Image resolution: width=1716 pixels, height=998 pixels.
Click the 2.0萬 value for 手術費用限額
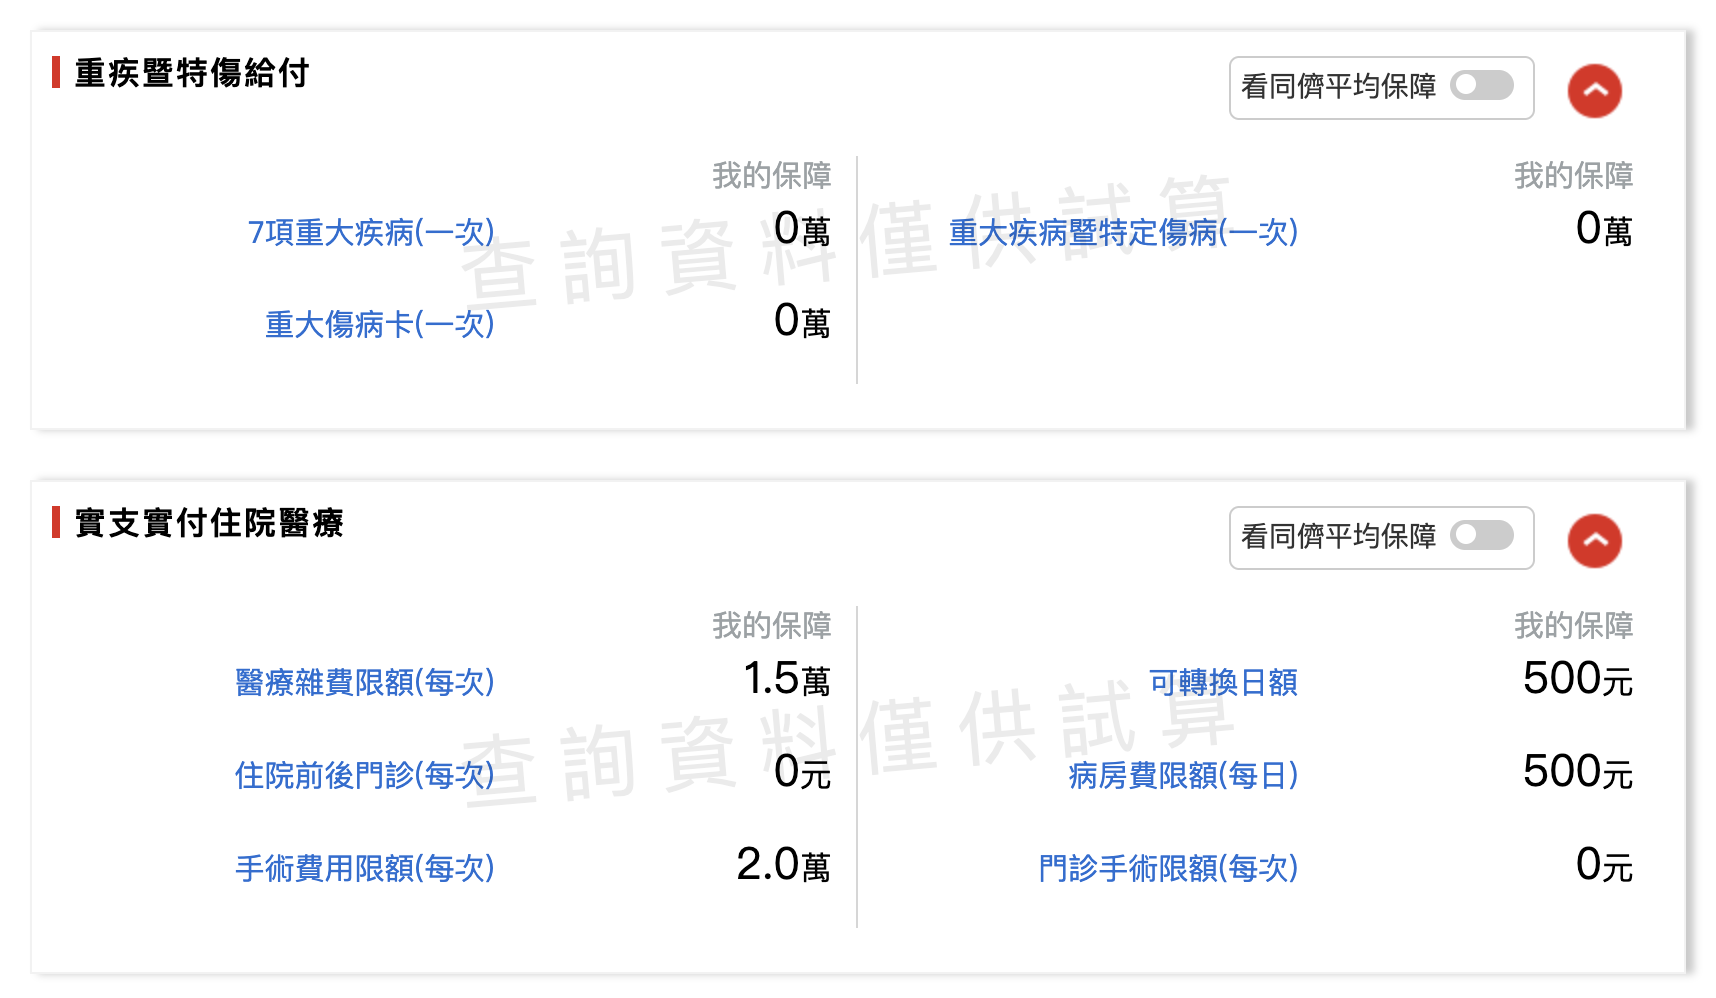pos(783,866)
